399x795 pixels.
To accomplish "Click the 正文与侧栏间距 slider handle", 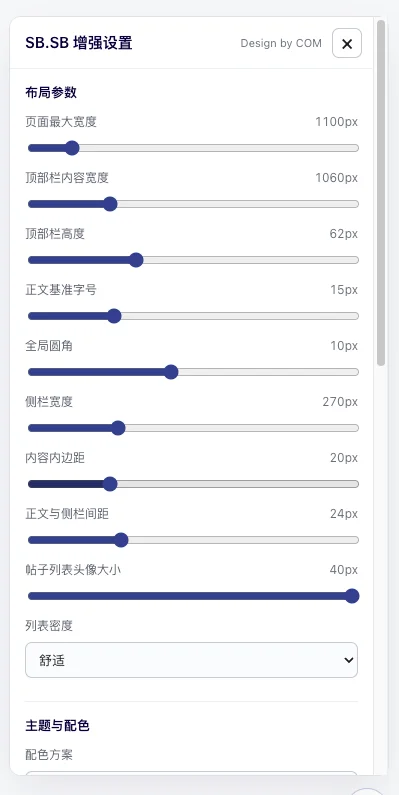I will 121,540.
